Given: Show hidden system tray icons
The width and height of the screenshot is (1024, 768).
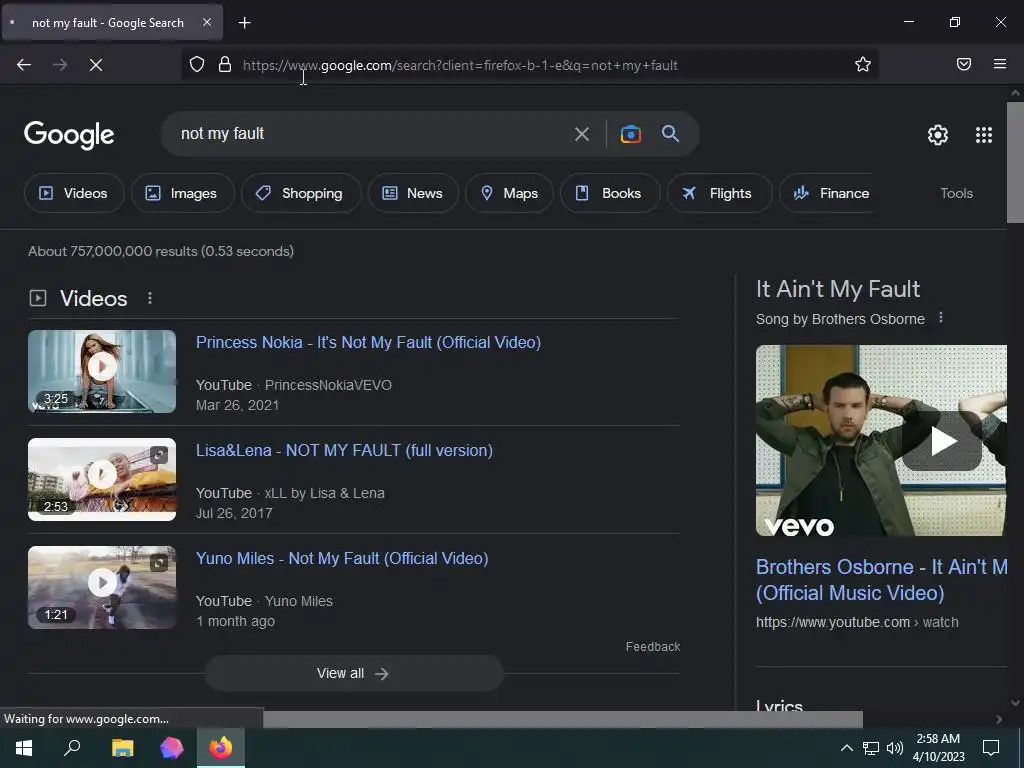Looking at the screenshot, I should pyautogui.click(x=846, y=748).
